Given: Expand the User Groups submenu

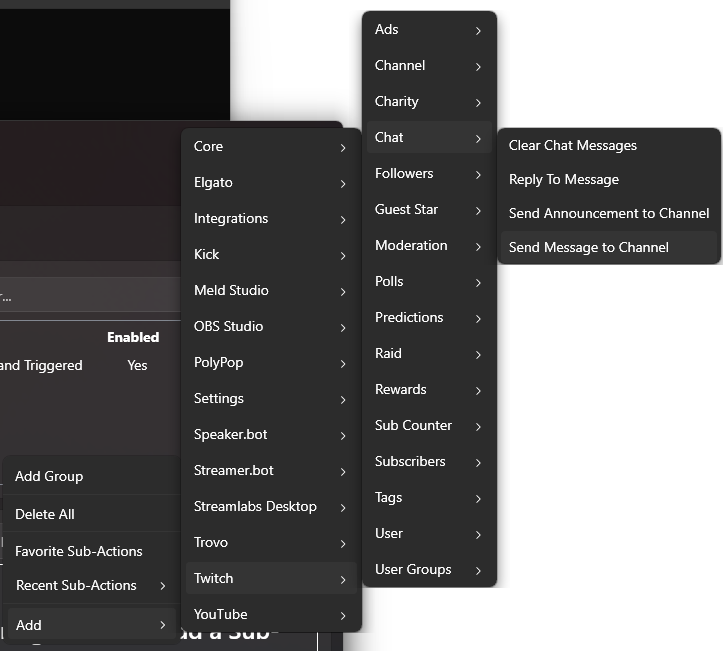Looking at the screenshot, I should pos(428,569).
